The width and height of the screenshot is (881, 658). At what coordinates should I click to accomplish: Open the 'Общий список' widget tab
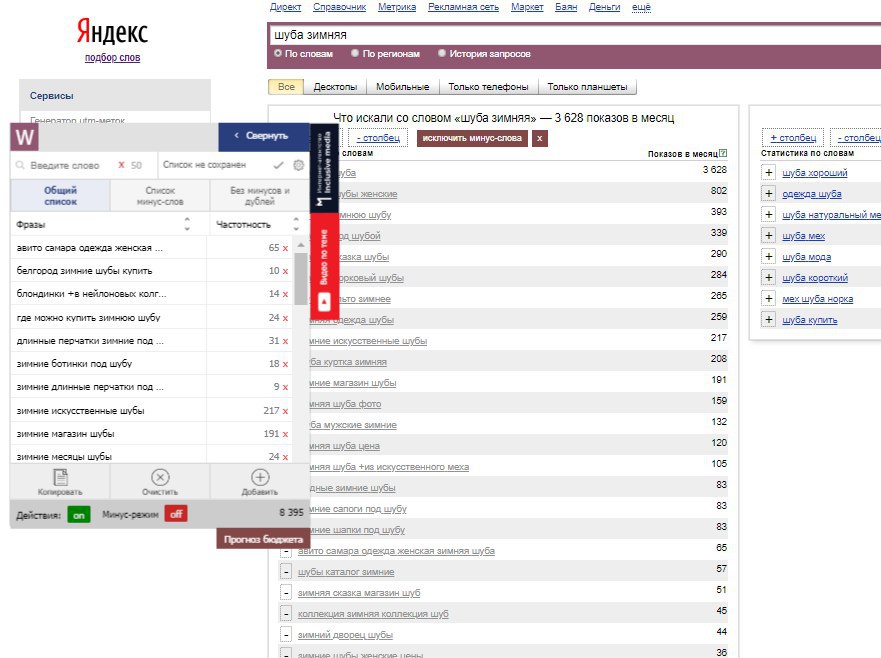tap(60, 196)
